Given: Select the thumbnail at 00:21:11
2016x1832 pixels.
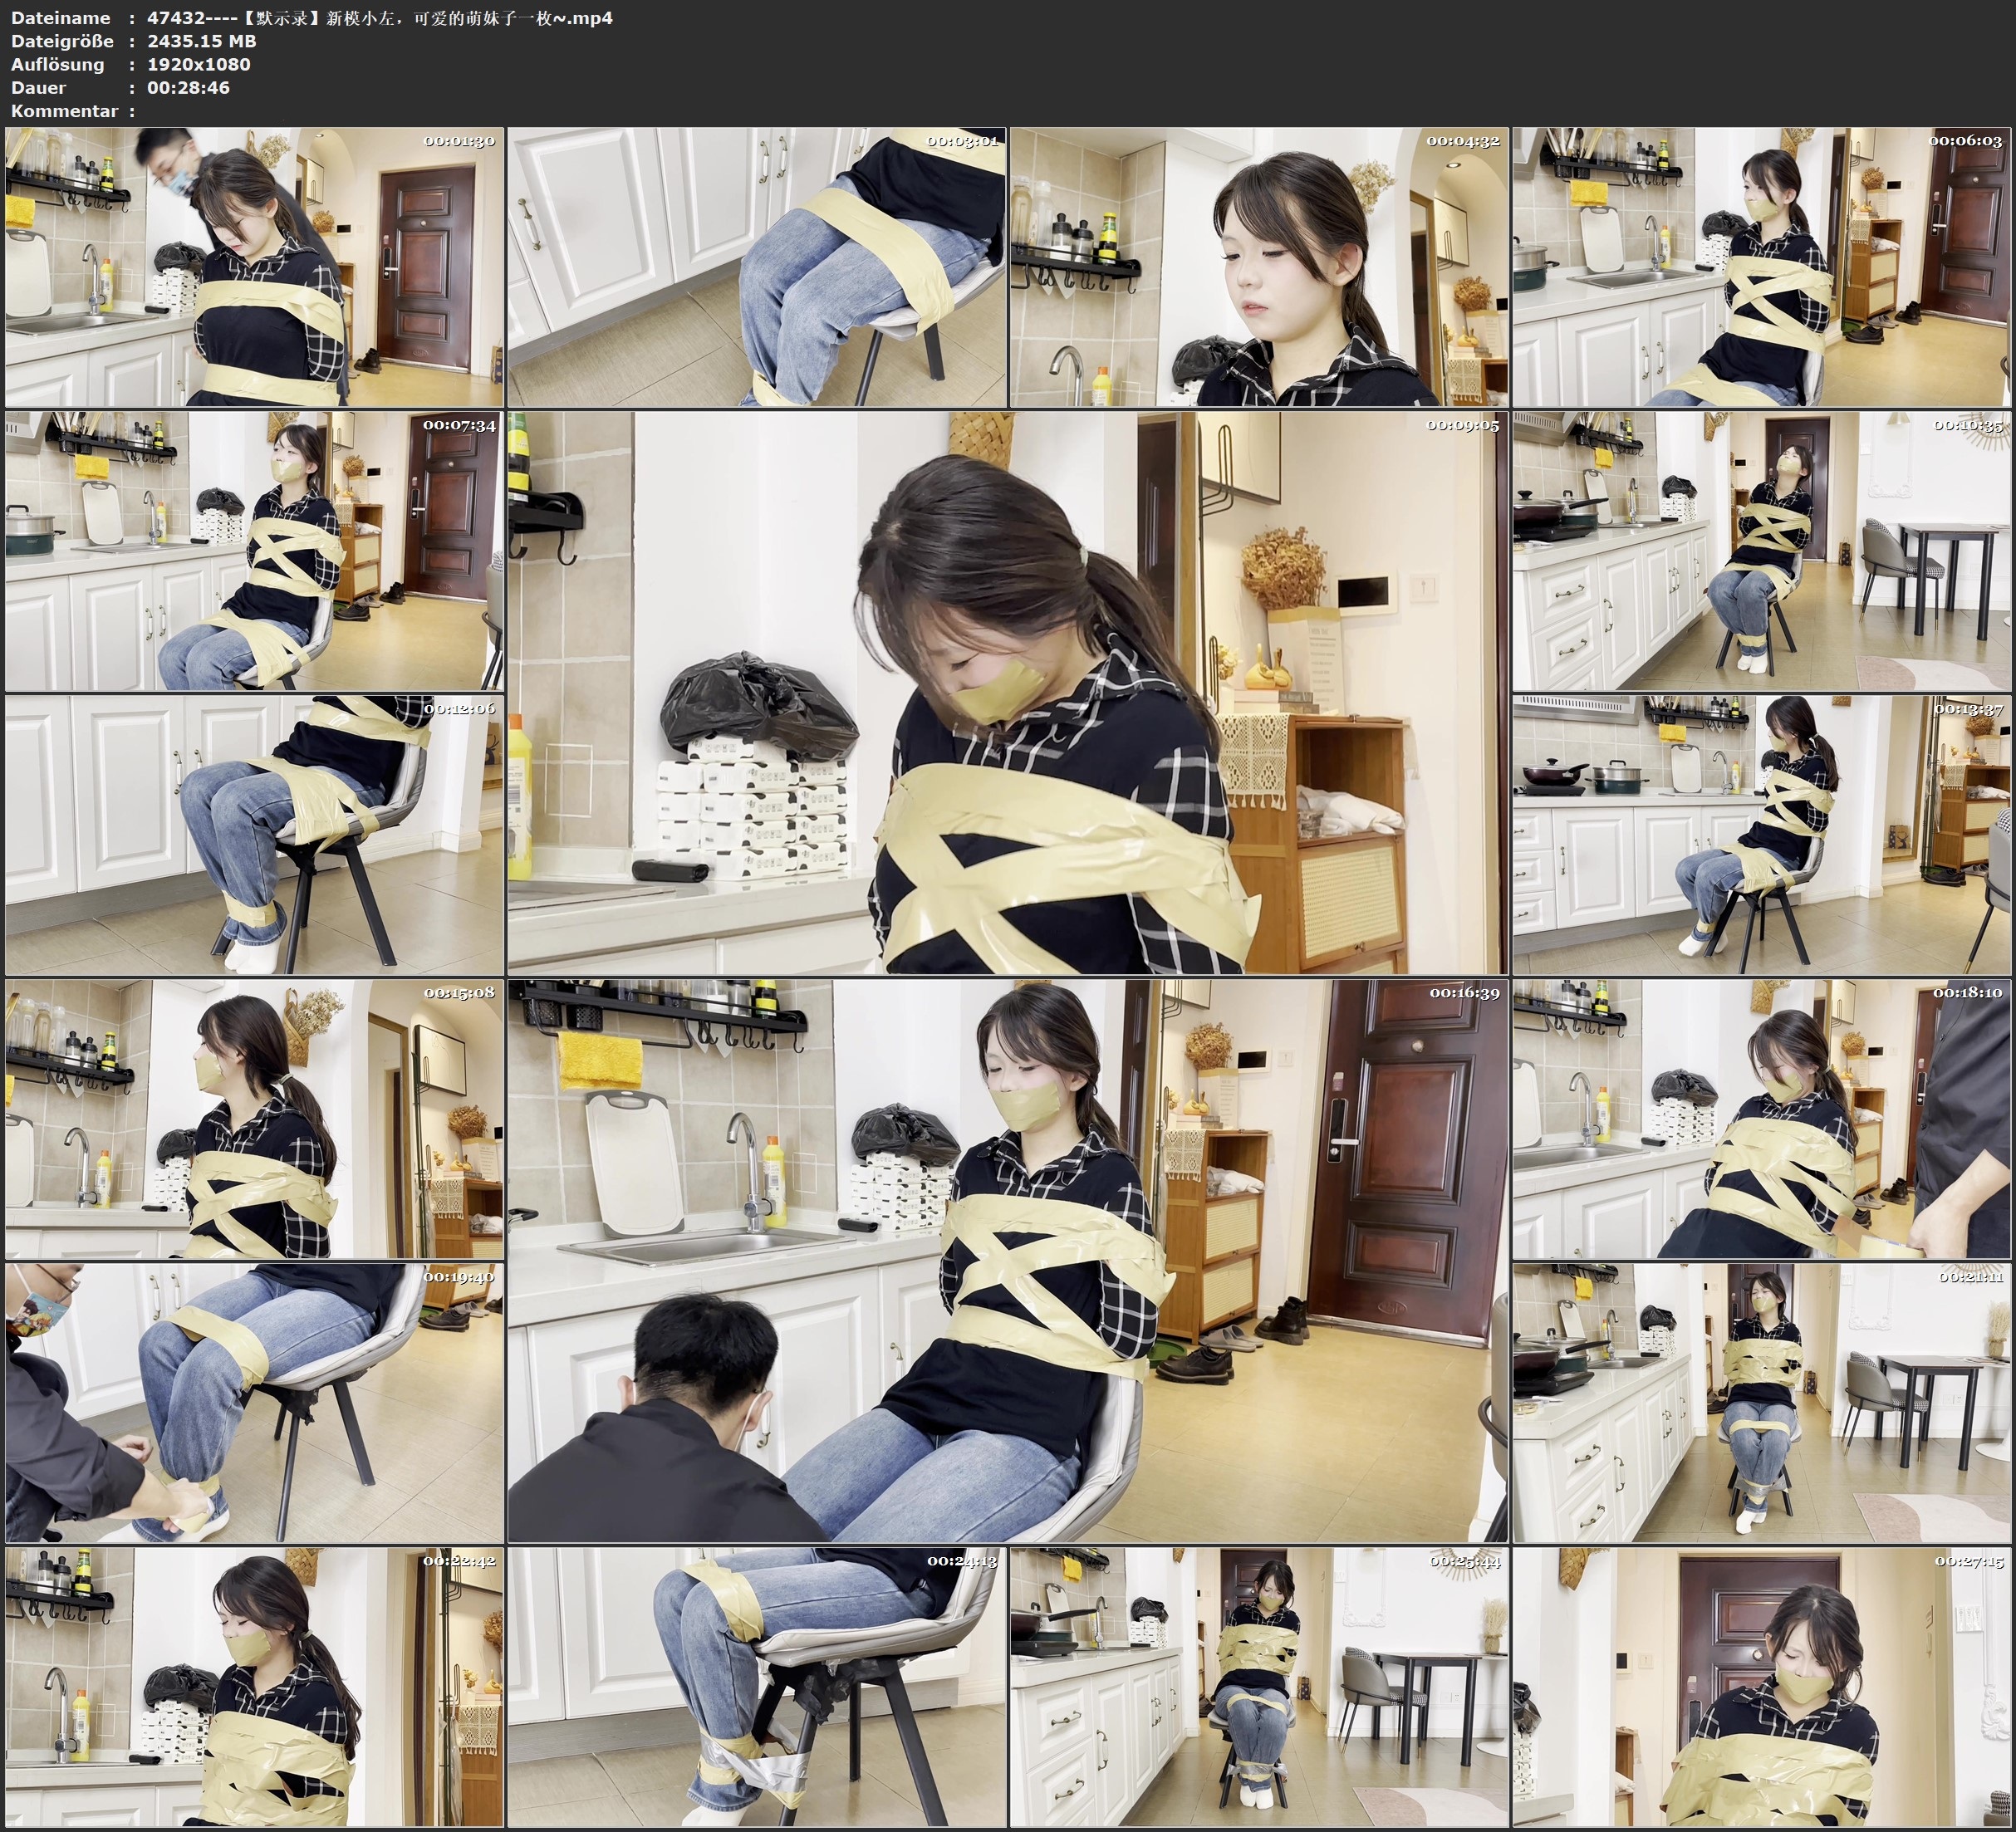Looking at the screenshot, I should 1762,1402.
